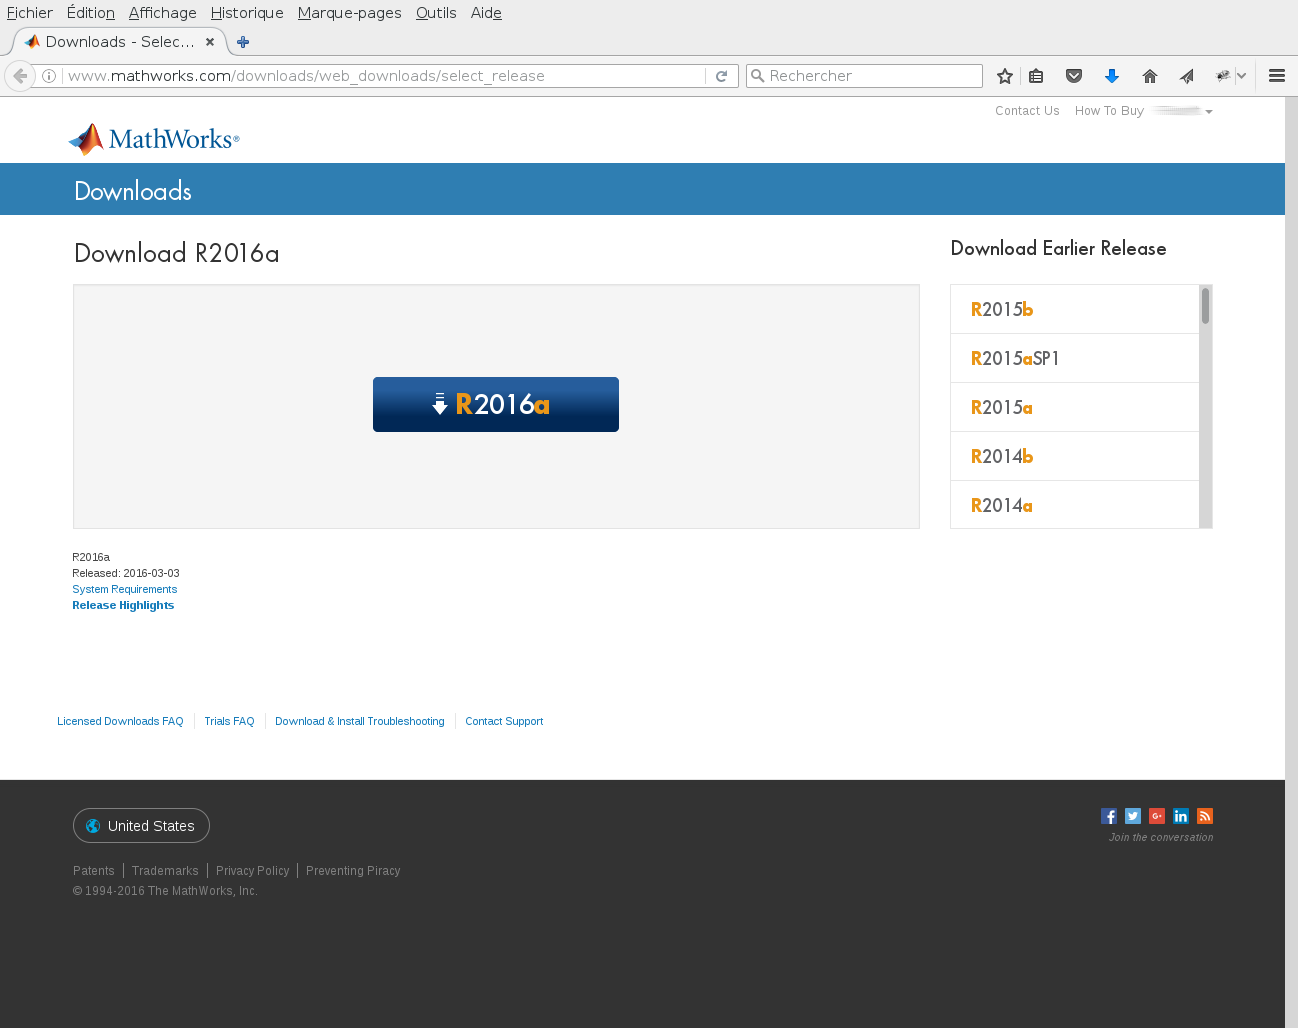Close the Downloads tab
The width and height of the screenshot is (1298, 1028).
[210, 42]
